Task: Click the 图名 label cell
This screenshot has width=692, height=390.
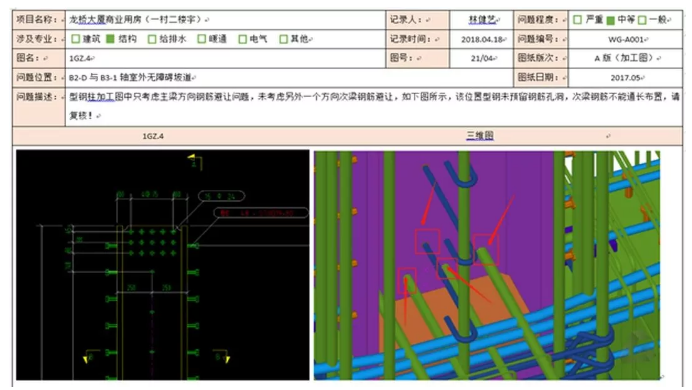Action: pos(39,58)
